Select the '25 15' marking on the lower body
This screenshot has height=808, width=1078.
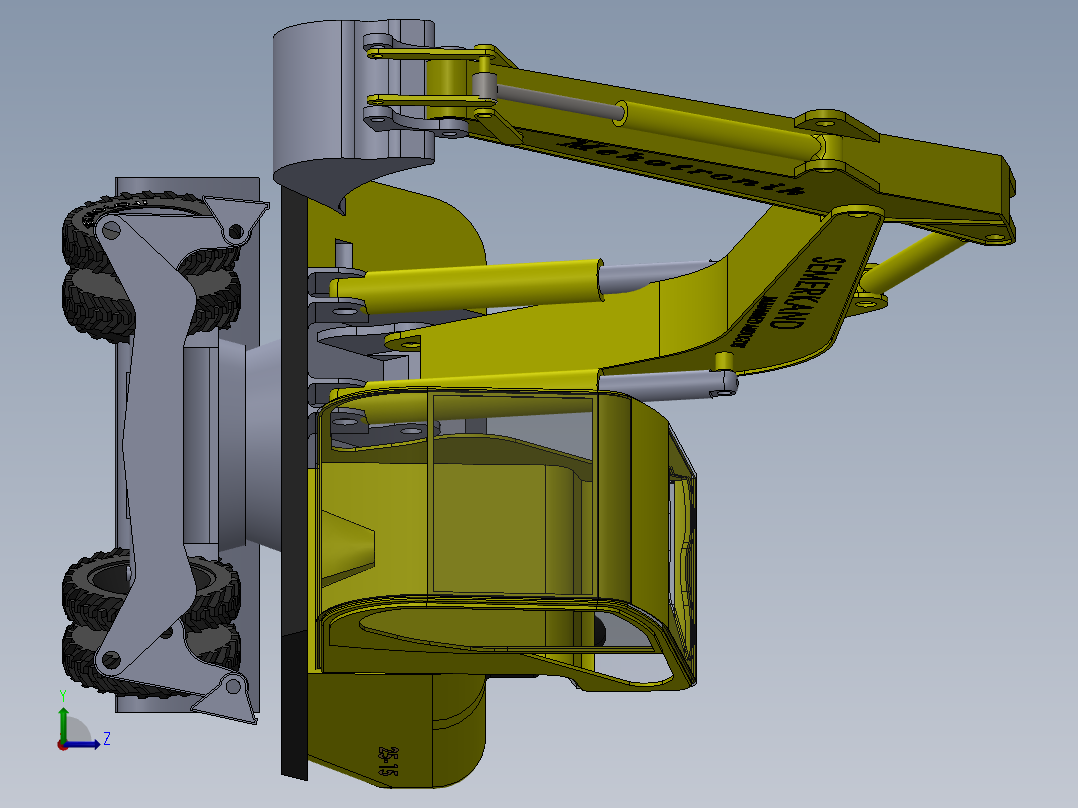[x=388, y=763]
